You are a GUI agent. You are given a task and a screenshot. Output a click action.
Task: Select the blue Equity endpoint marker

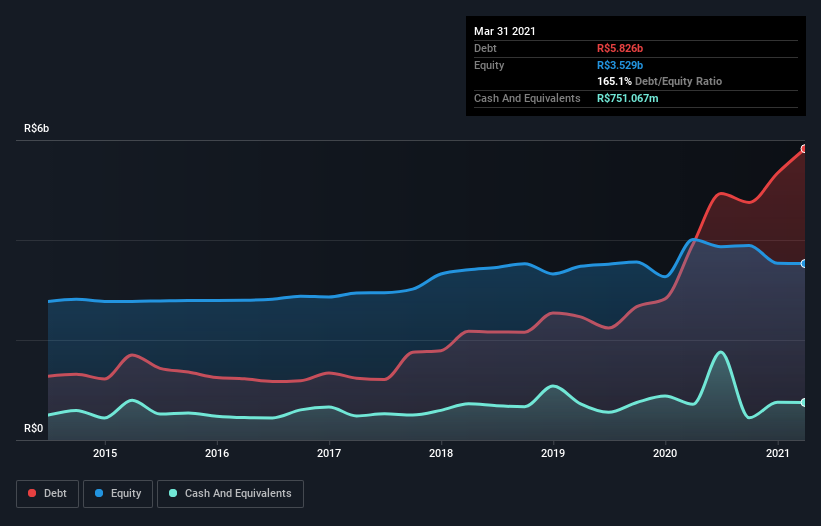(x=804, y=264)
